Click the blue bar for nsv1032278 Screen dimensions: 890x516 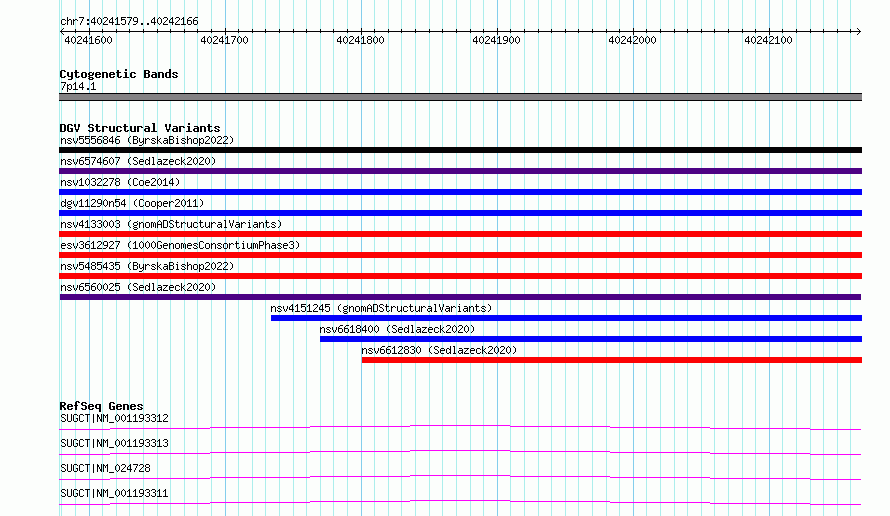[x=460, y=192]
